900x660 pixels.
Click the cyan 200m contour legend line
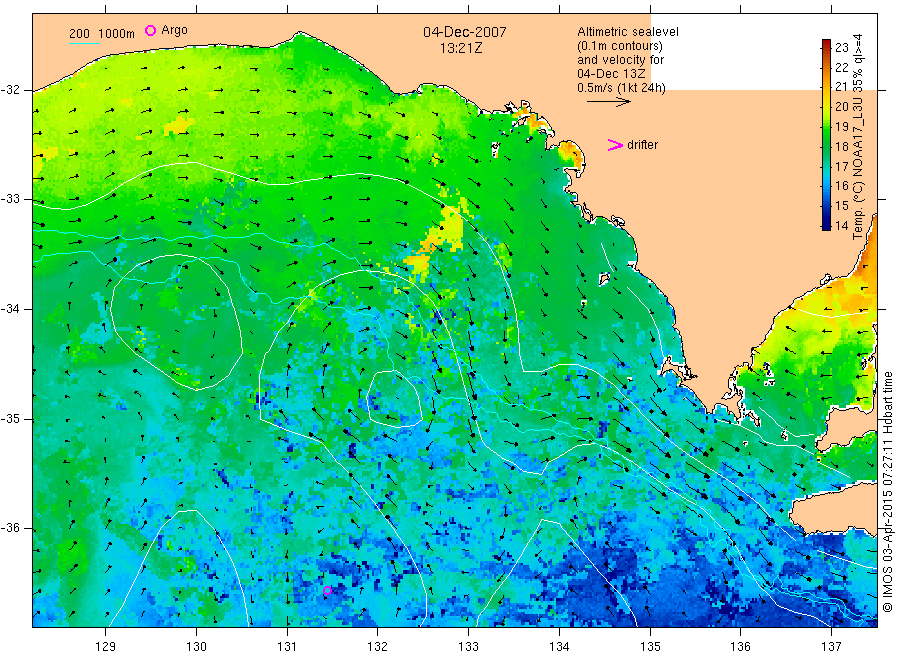84,43
